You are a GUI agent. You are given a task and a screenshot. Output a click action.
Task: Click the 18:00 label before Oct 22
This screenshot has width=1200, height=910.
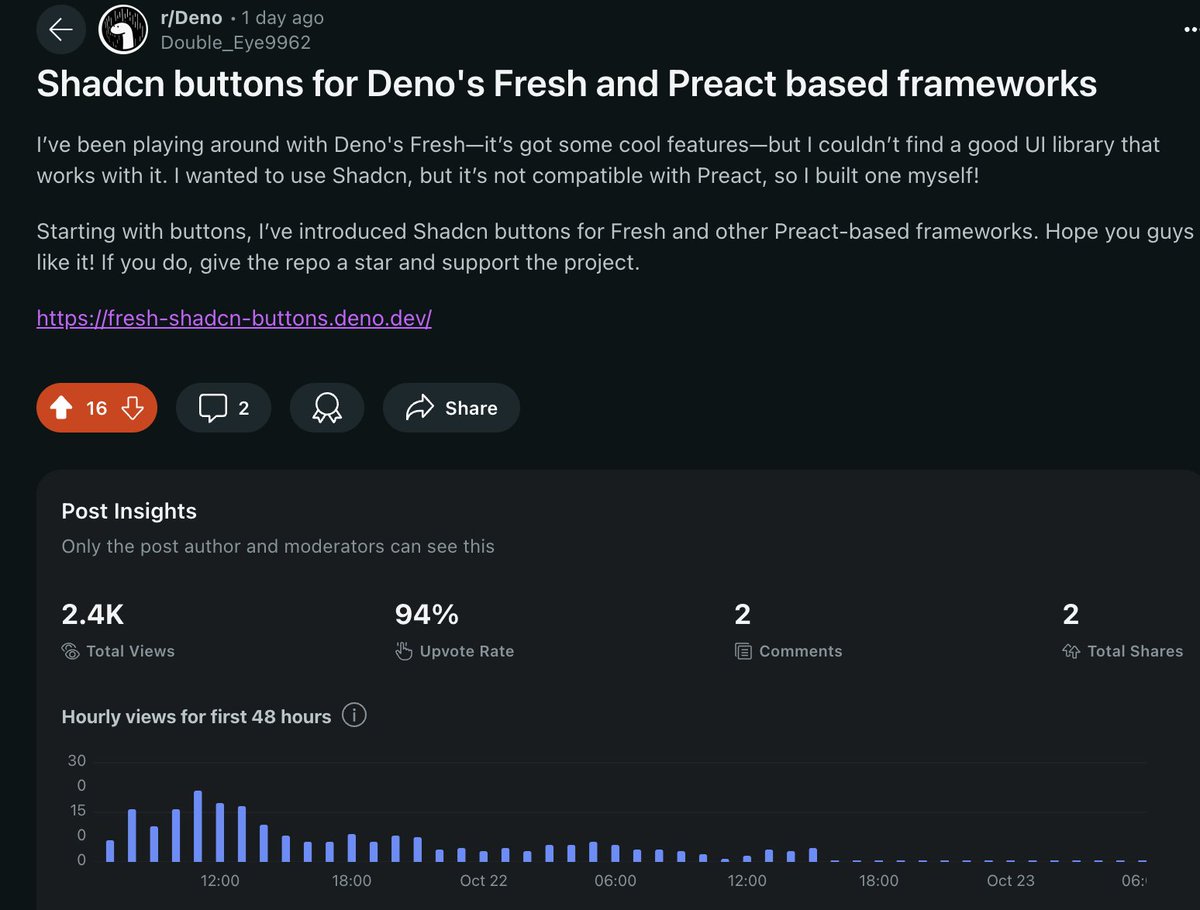point(352,881)
